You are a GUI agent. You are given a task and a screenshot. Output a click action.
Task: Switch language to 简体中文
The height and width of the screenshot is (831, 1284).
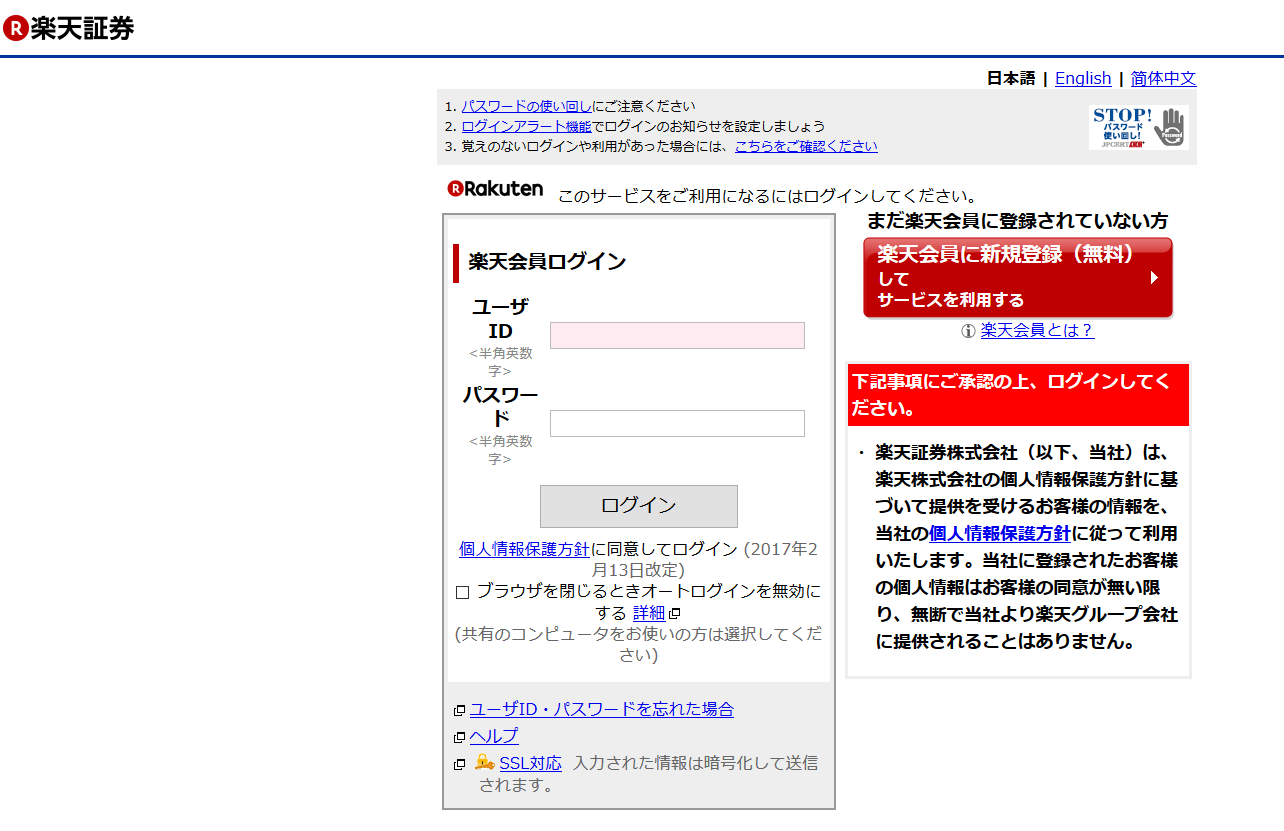tap(1164, 78)
